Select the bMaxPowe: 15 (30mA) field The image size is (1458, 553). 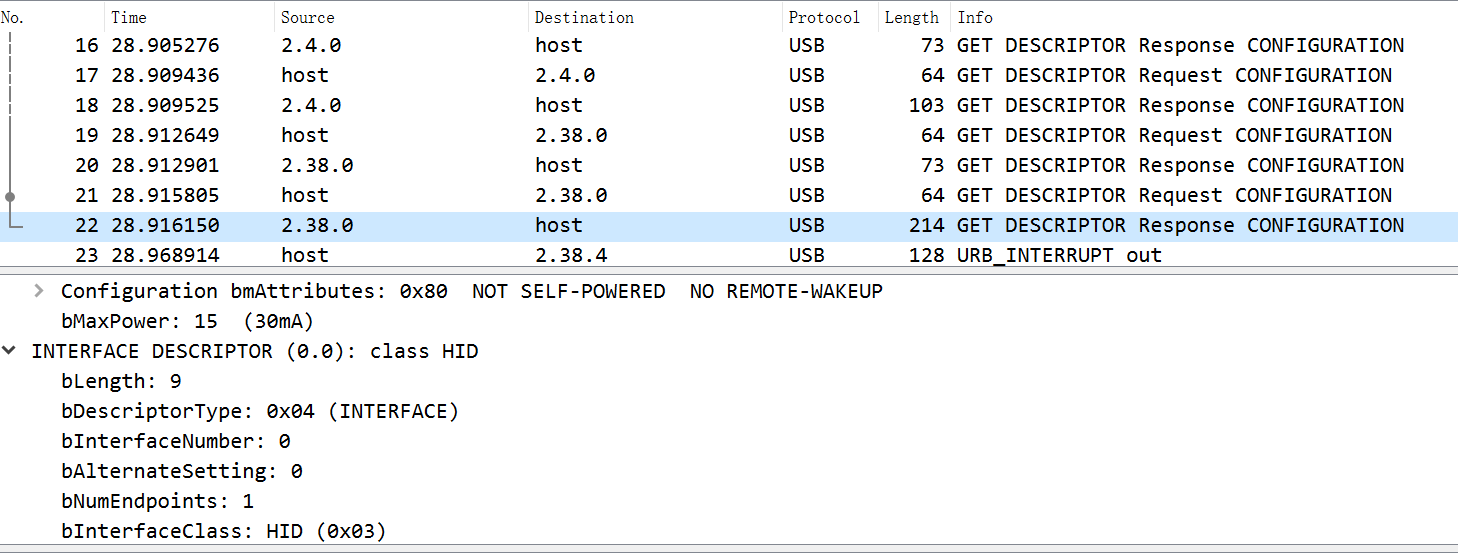(187, 321)
